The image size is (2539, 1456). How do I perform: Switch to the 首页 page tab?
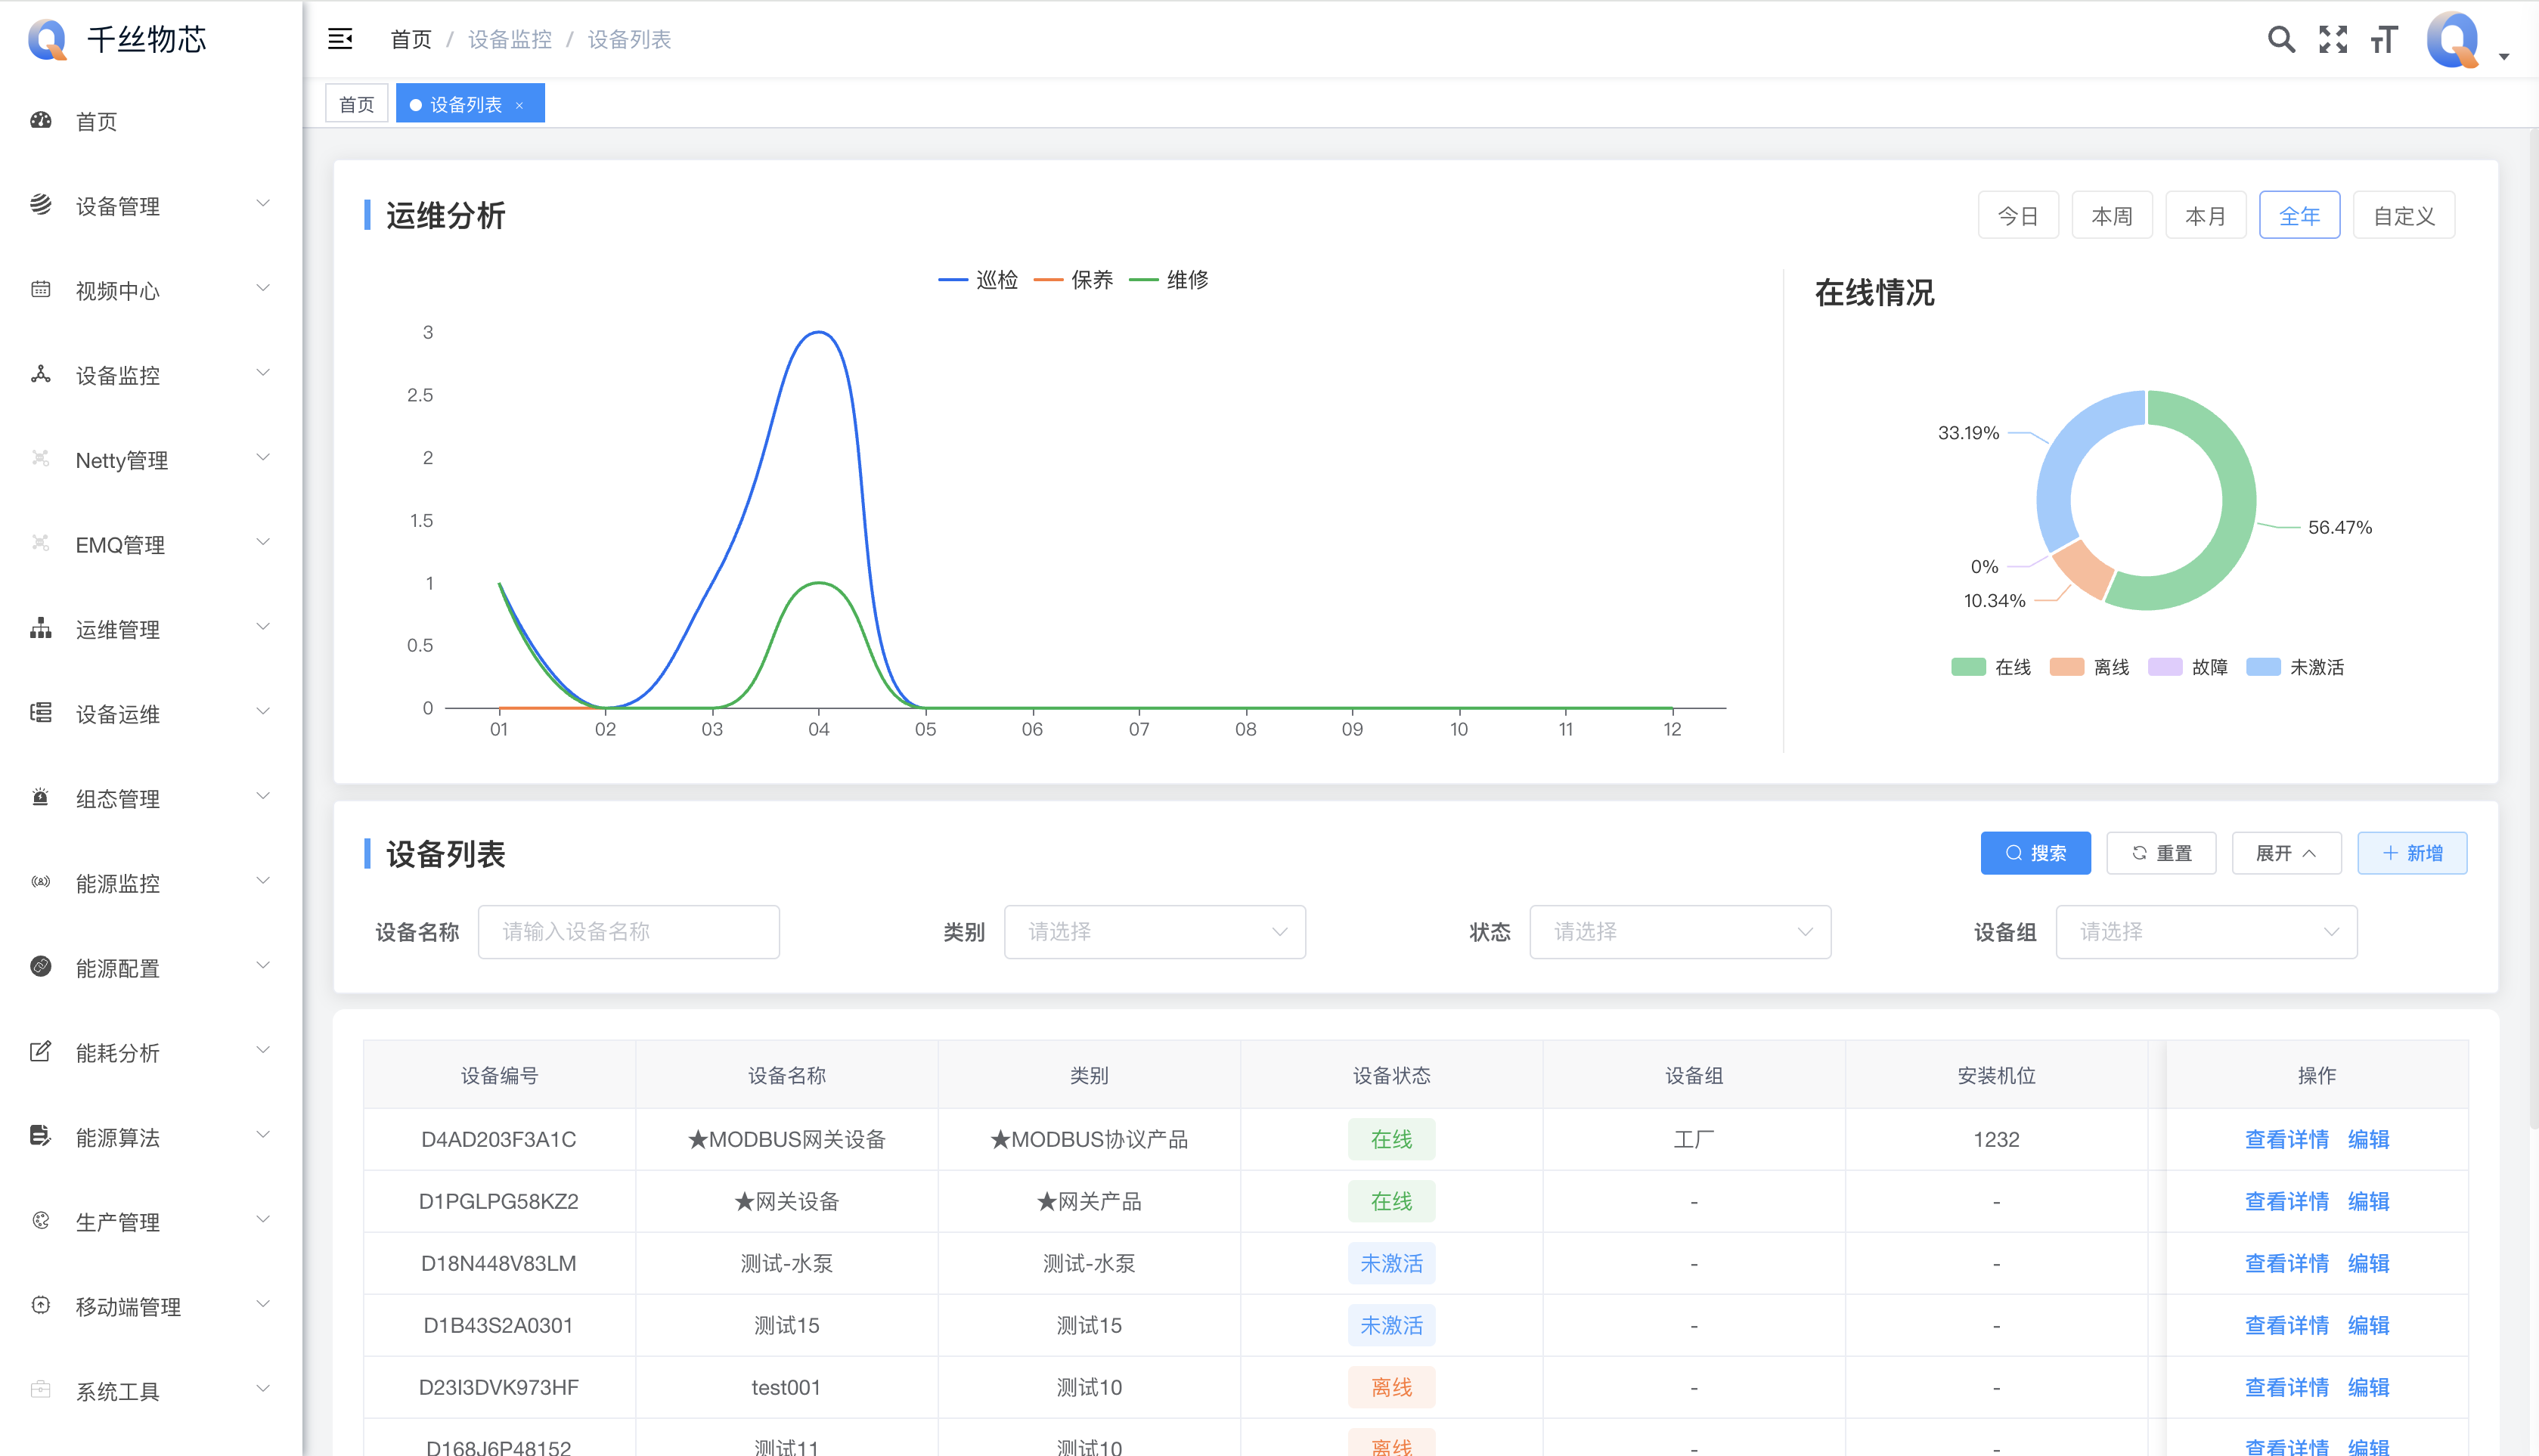356,105
